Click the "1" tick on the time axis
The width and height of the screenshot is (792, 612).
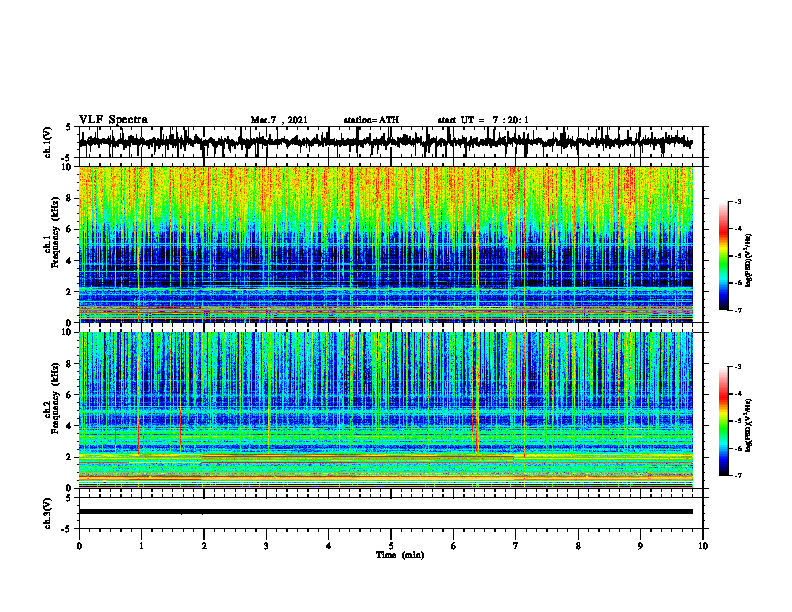click(x=141, y=546)
